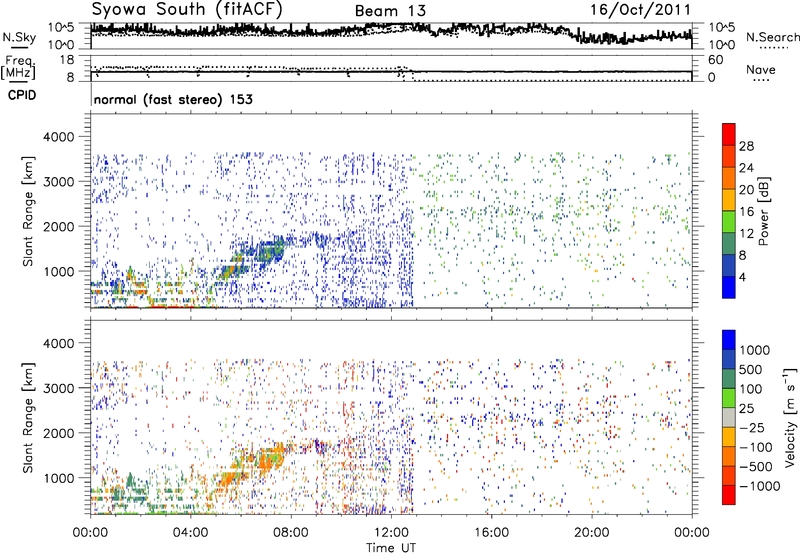Click 'Velocity [m s-1]' colorbar title

[790, 417]
